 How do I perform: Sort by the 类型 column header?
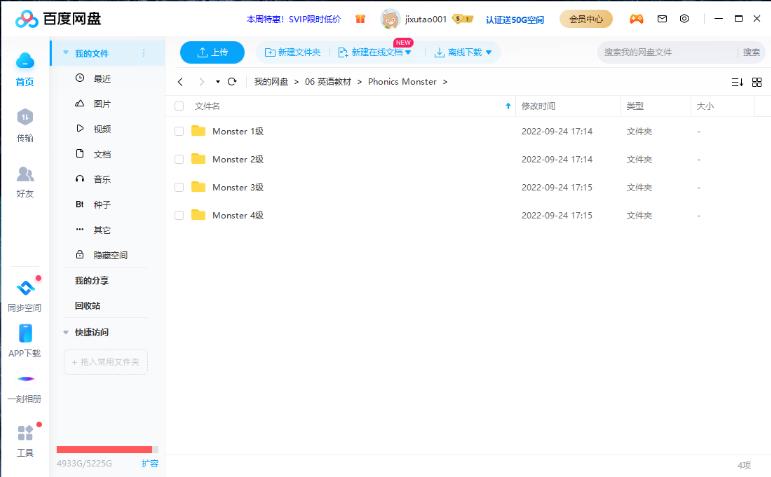pos(635,106)
